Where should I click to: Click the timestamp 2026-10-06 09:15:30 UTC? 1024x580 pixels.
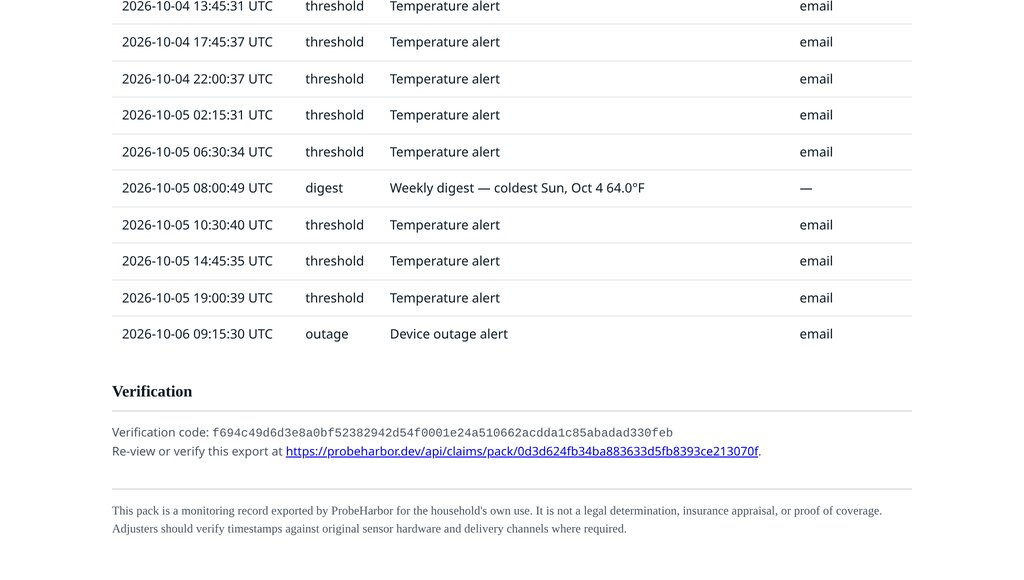pos(197,334)
